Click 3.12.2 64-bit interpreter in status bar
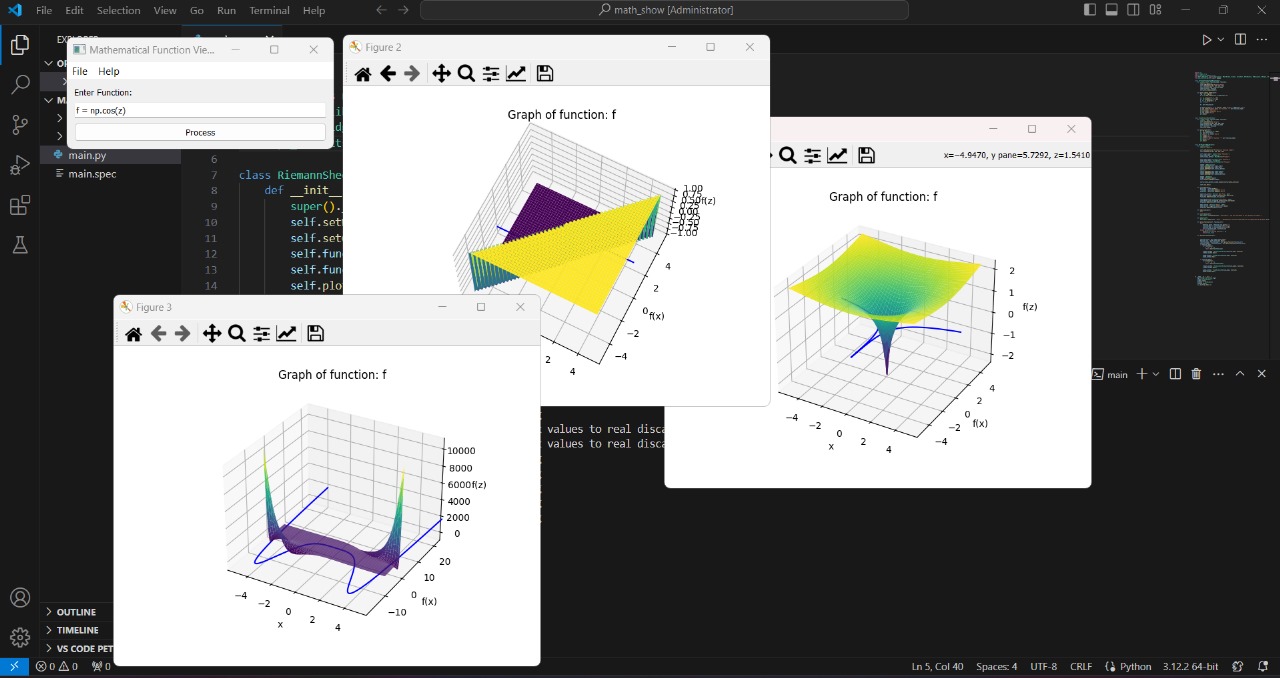This screenshot has width=1280, height=678. [x=1190, y=667]
